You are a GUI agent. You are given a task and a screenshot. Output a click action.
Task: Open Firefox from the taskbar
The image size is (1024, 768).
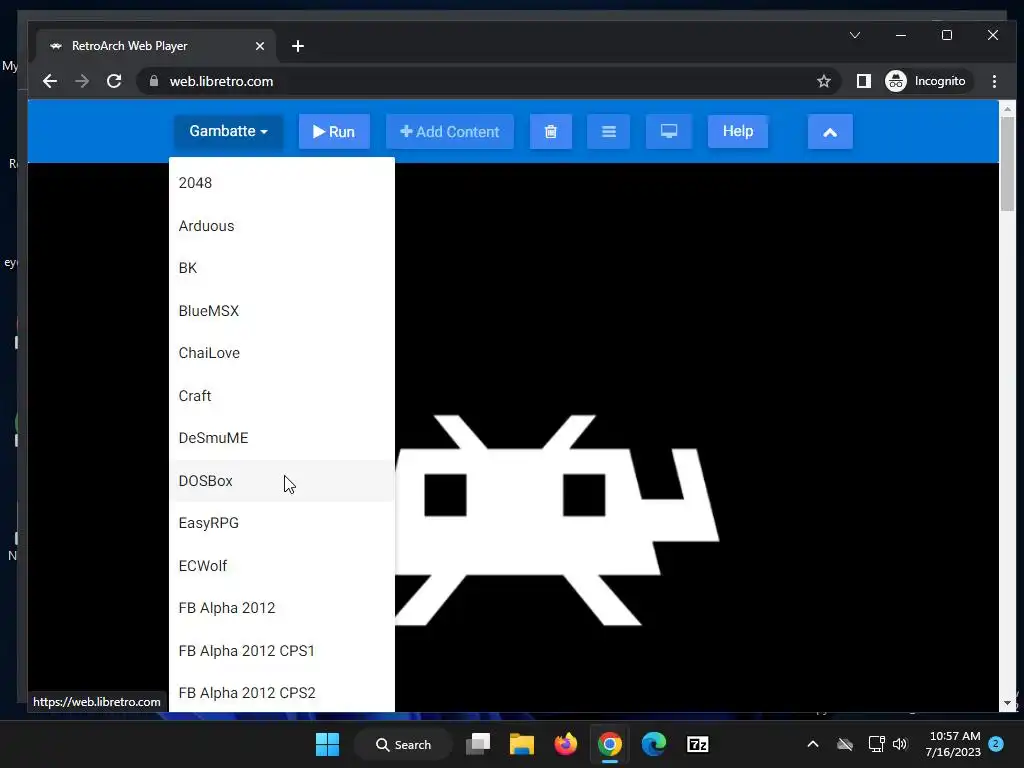click(566, 744)
